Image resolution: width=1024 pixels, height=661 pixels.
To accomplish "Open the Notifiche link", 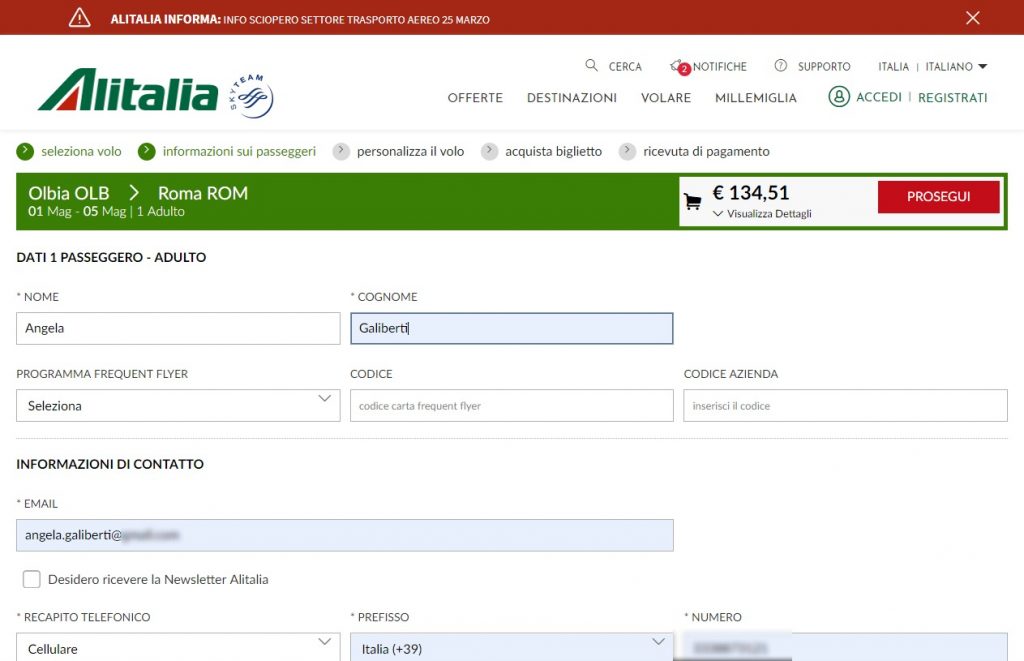I will [720, 67].
